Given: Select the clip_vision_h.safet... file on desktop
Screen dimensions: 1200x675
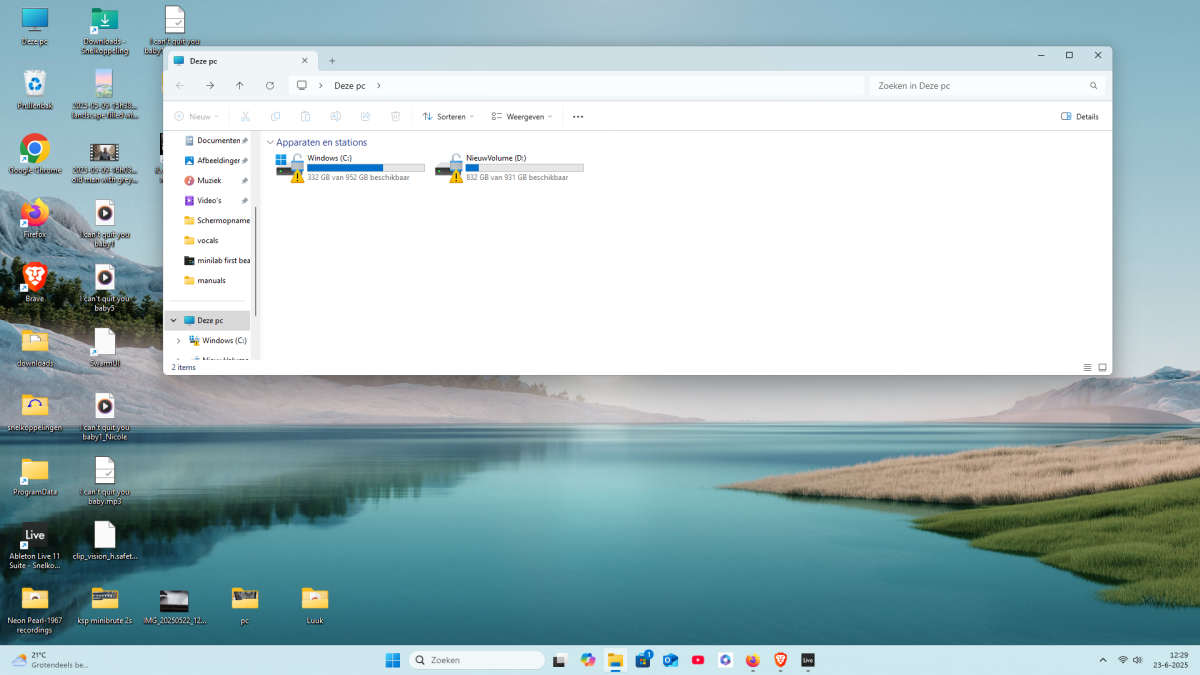Looking at the screenshot, I should pyautogui.click(x=105, y=541).
